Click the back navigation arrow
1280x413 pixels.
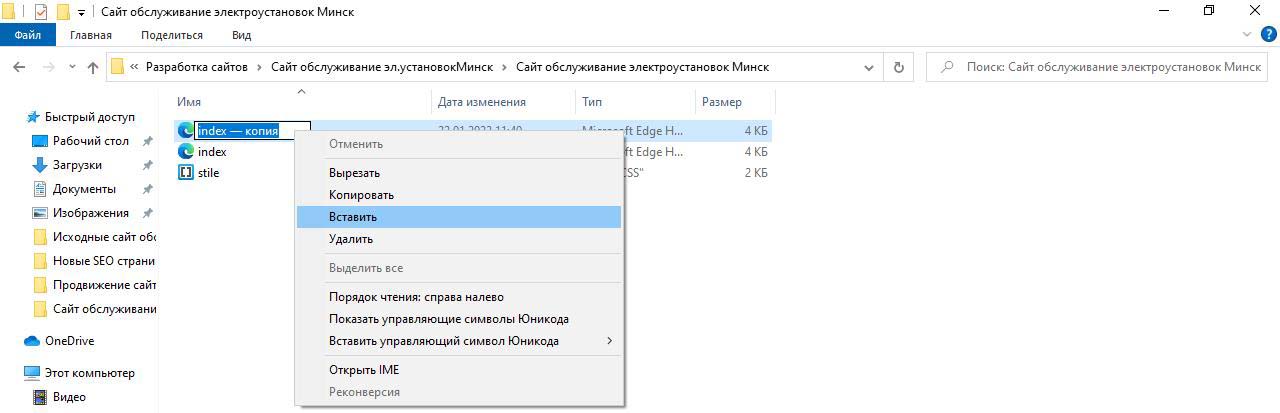coord(19,67)
